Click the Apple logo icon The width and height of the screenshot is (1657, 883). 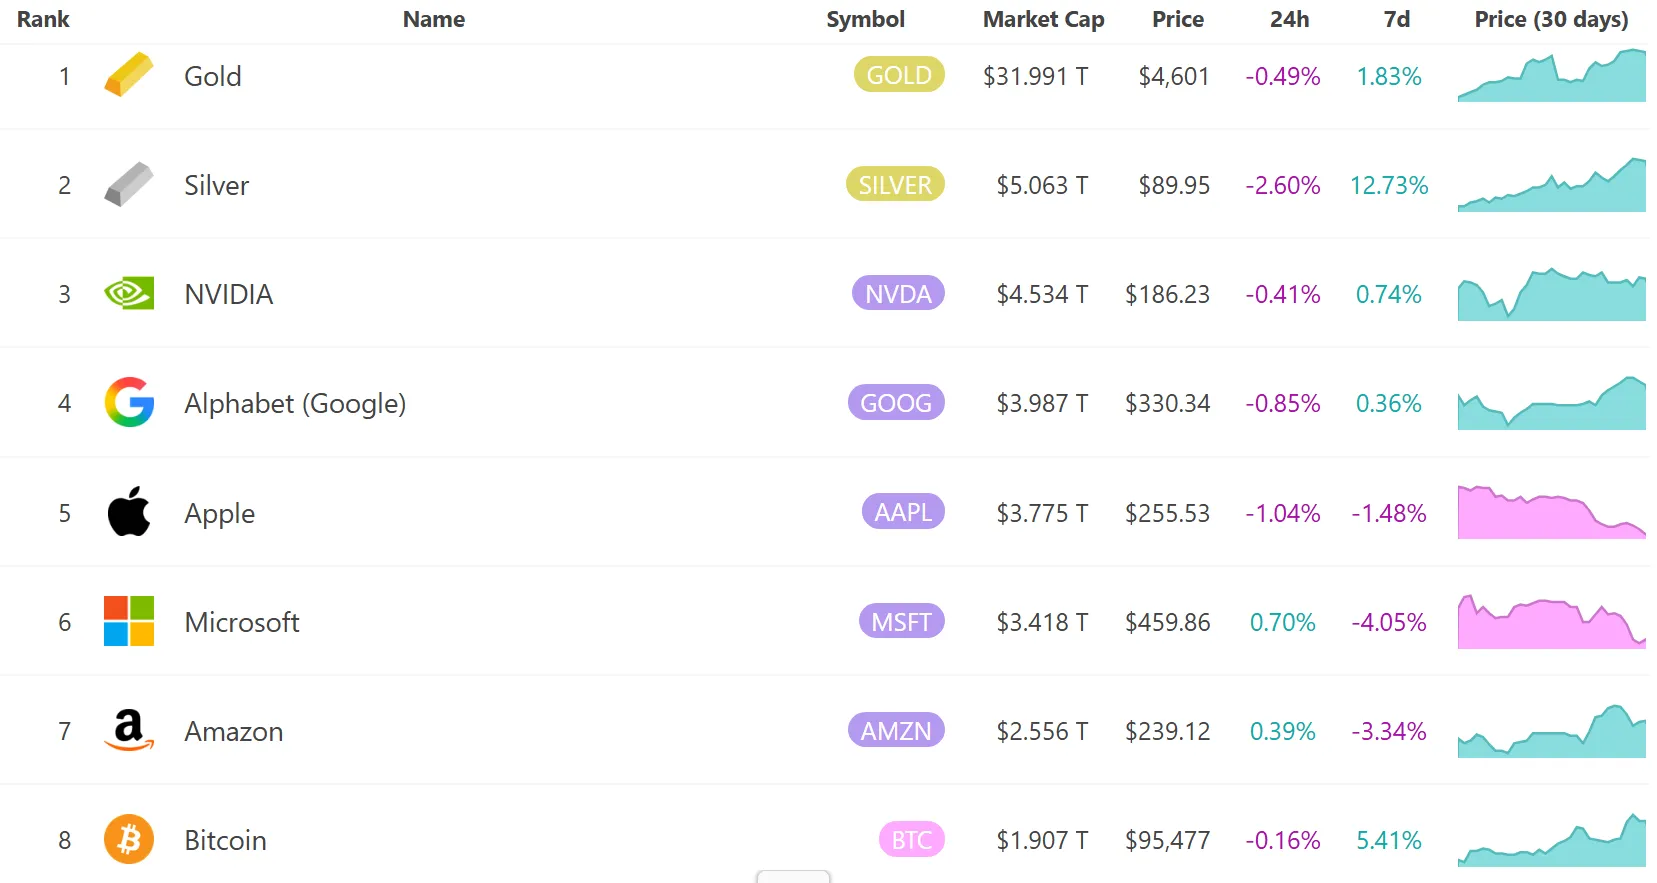[129, 512]
